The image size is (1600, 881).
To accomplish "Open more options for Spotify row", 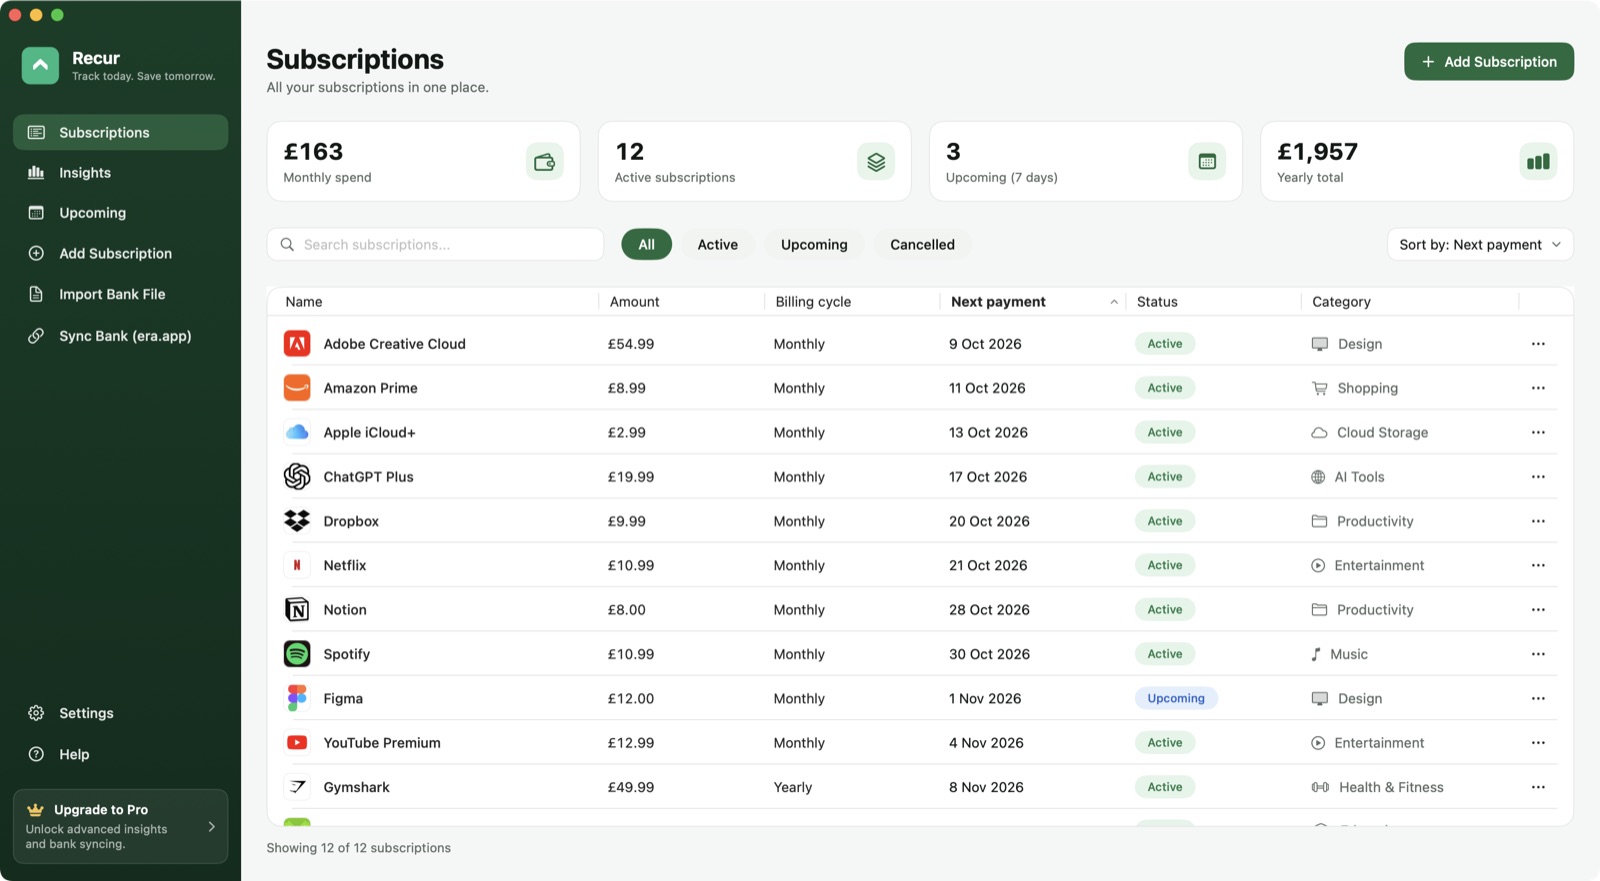I will click(1538, 654).
